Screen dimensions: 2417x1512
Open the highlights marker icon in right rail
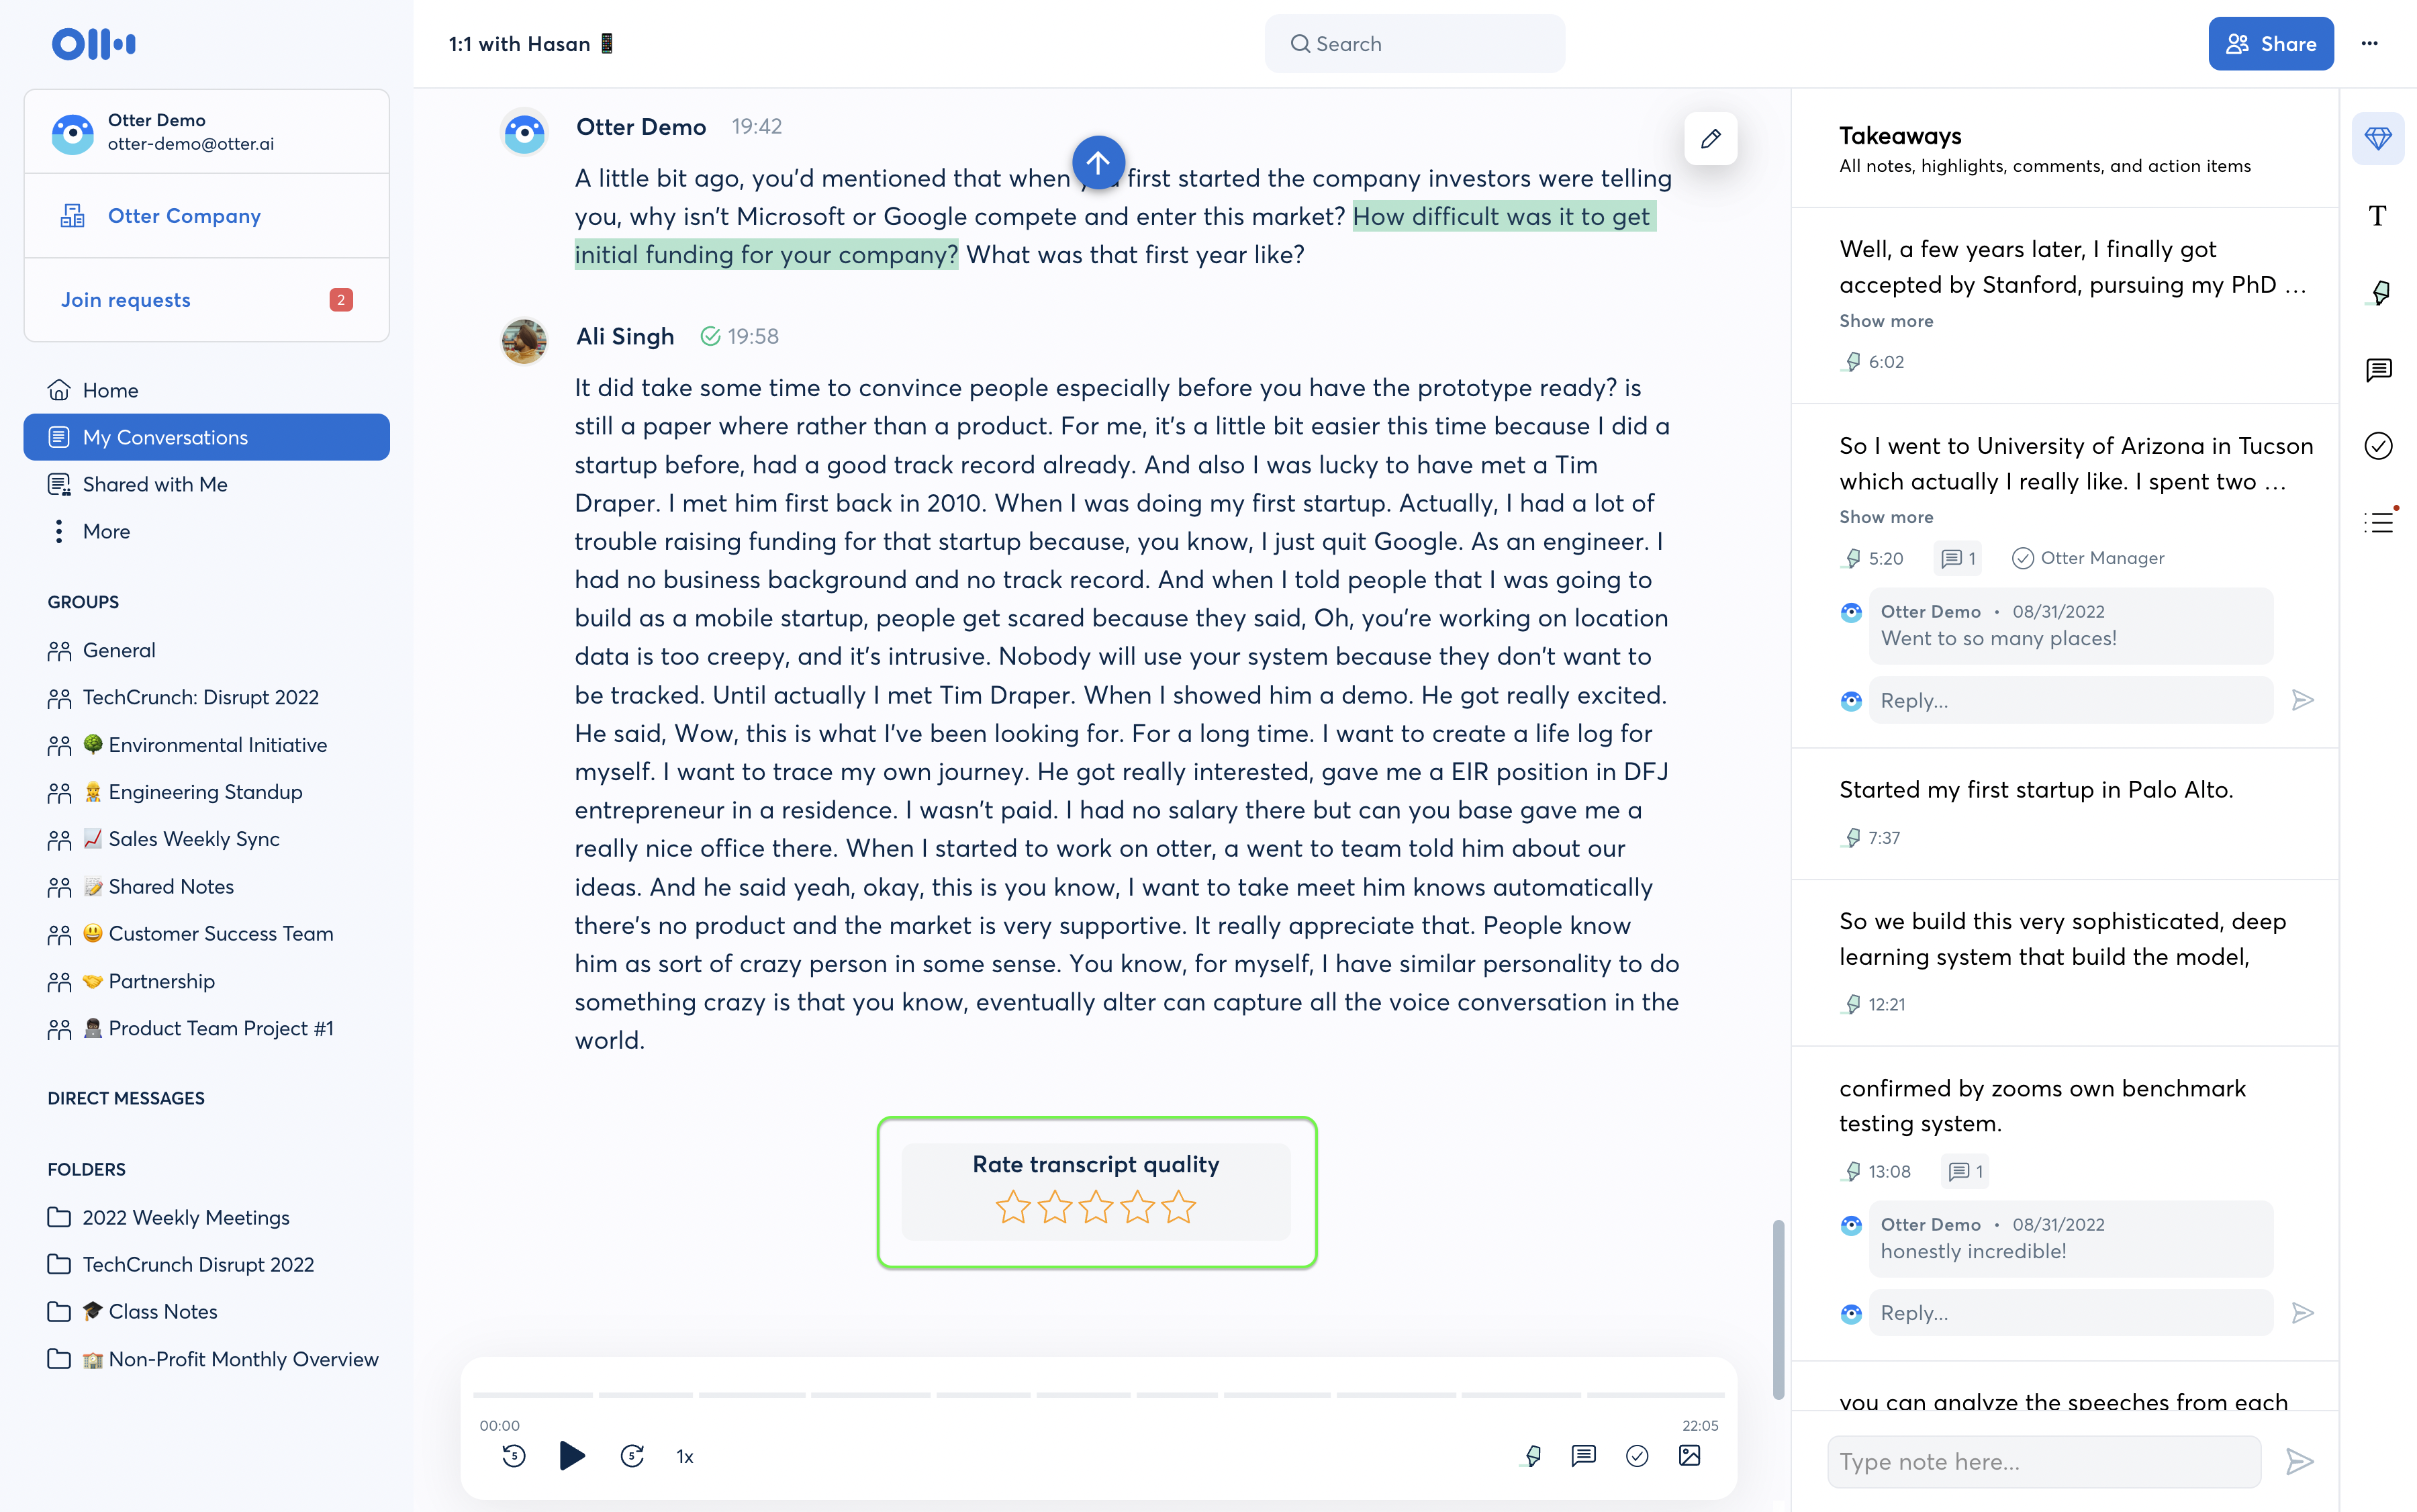[2378, 293]
